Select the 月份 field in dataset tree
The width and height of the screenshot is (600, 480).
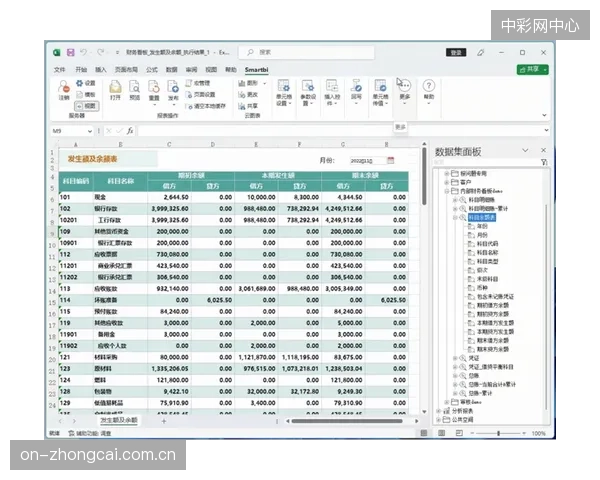tap(482, 235)
